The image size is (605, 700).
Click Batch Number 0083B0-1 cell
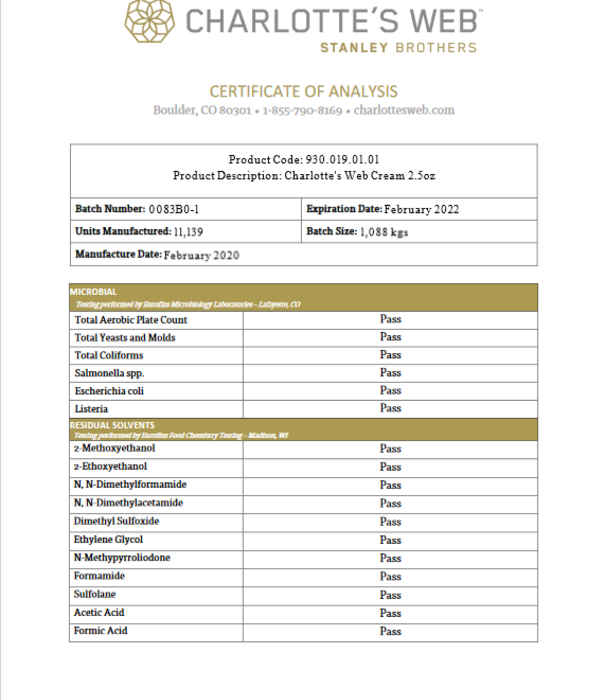click(x=186, y=209)
